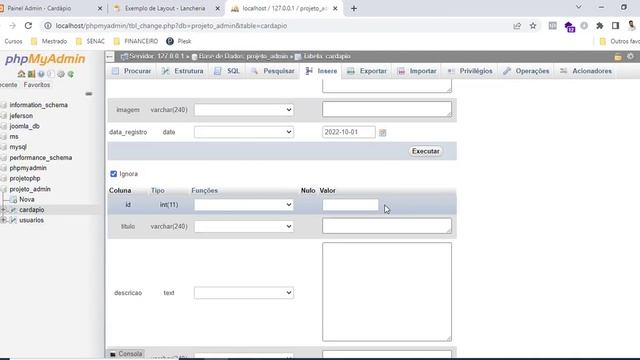Screen dimensions: 640x360
Task: Click the log out door icon
Action: tap(31, 74)
